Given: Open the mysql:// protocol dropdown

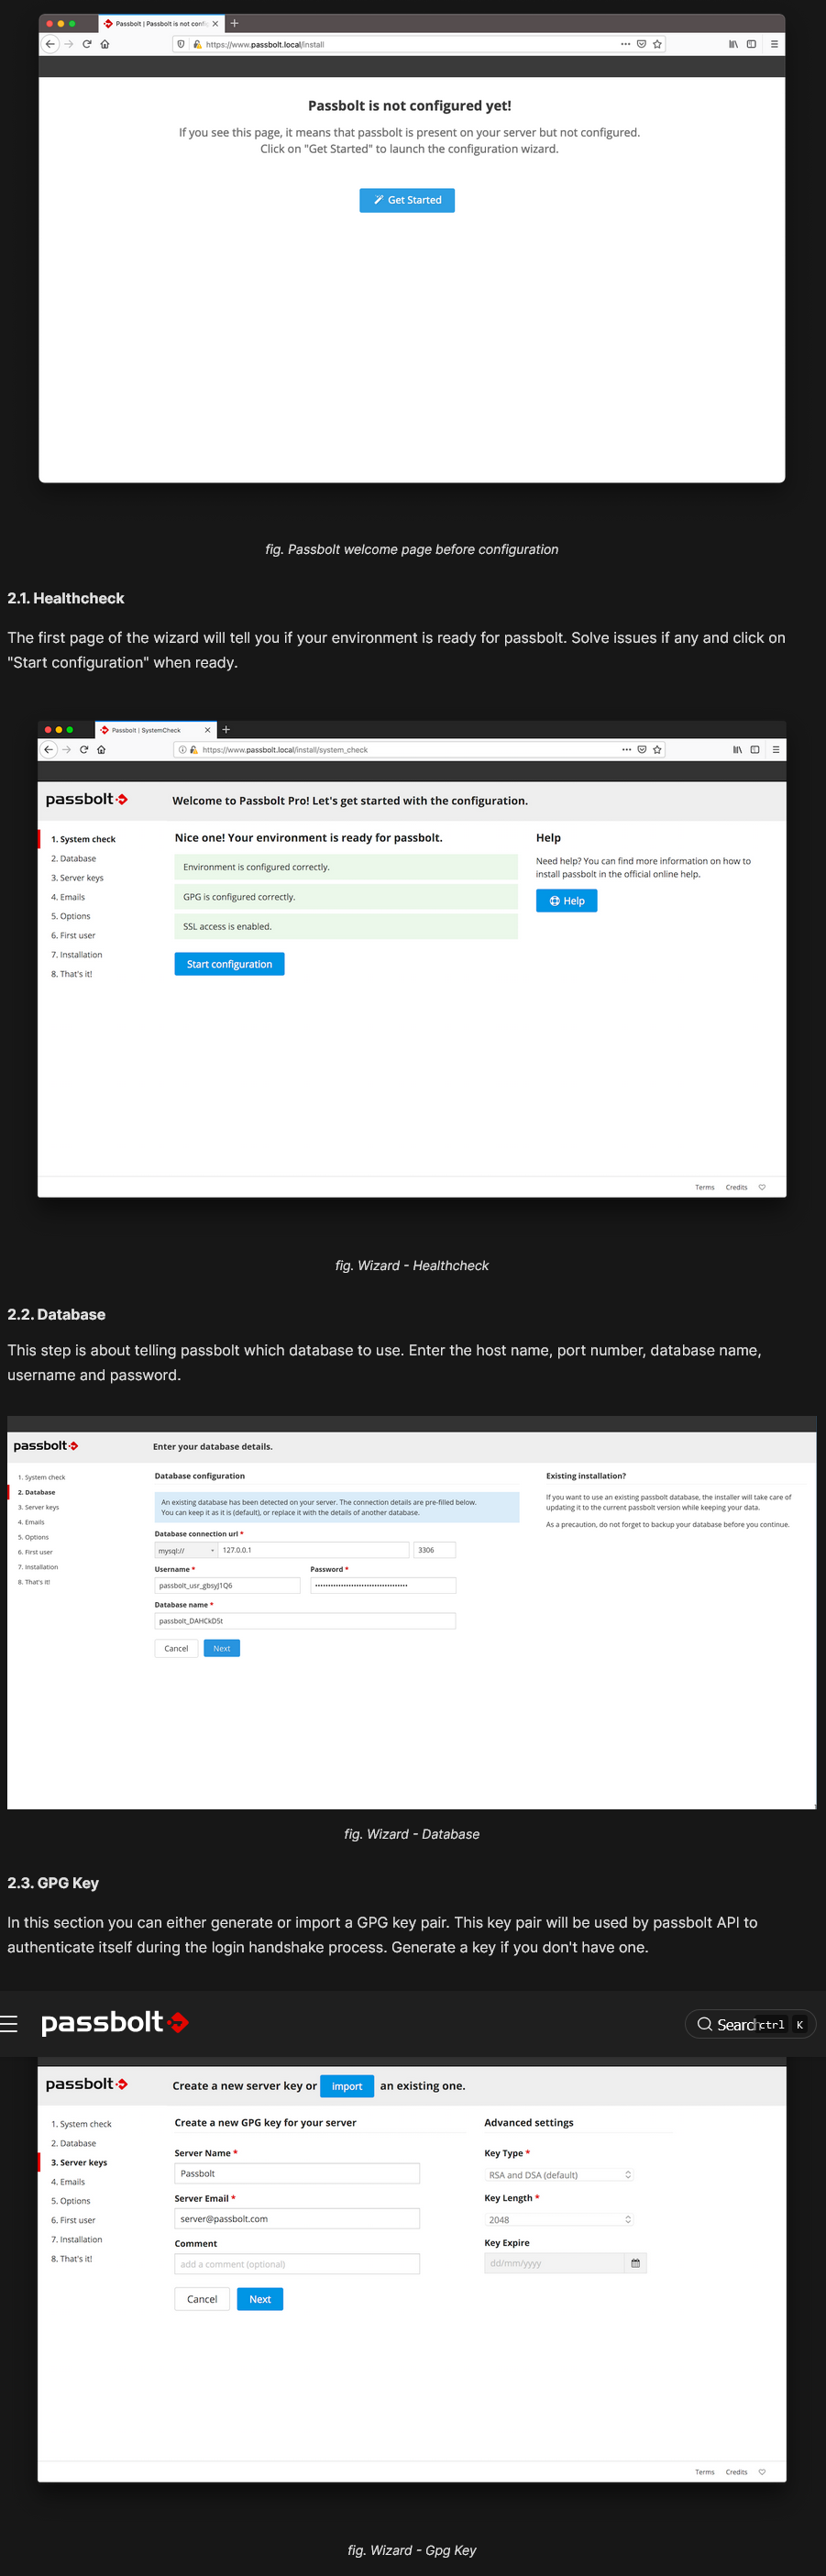Looking at the screenshot, I should pyautogui.click(x=185, y=1550).
